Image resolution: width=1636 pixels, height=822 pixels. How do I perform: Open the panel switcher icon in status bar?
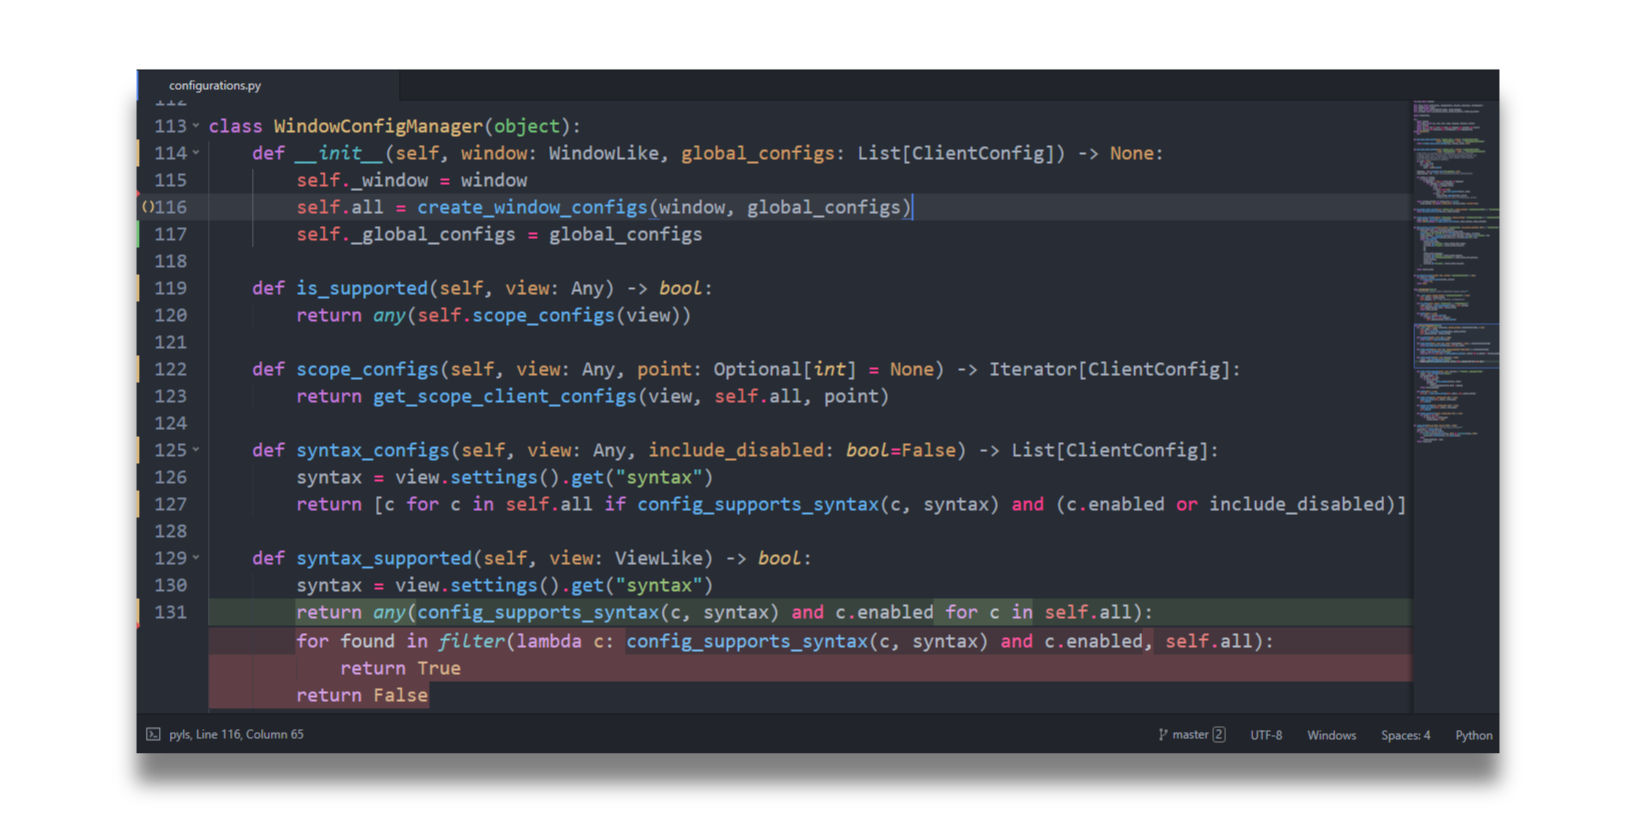click(x=153, y=734)
